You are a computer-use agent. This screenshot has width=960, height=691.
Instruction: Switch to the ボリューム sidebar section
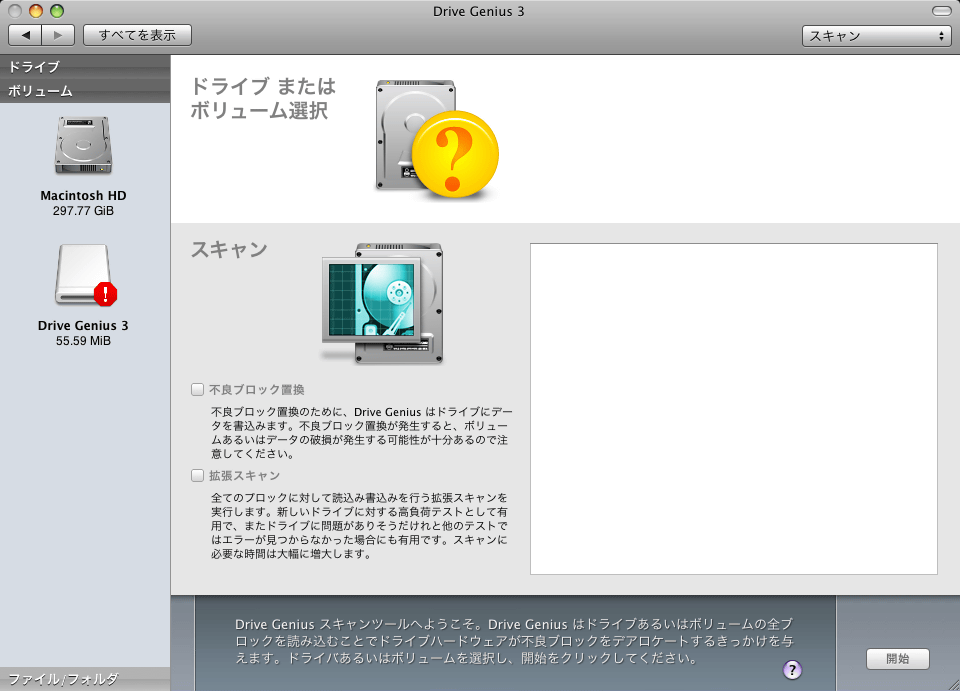85,91
